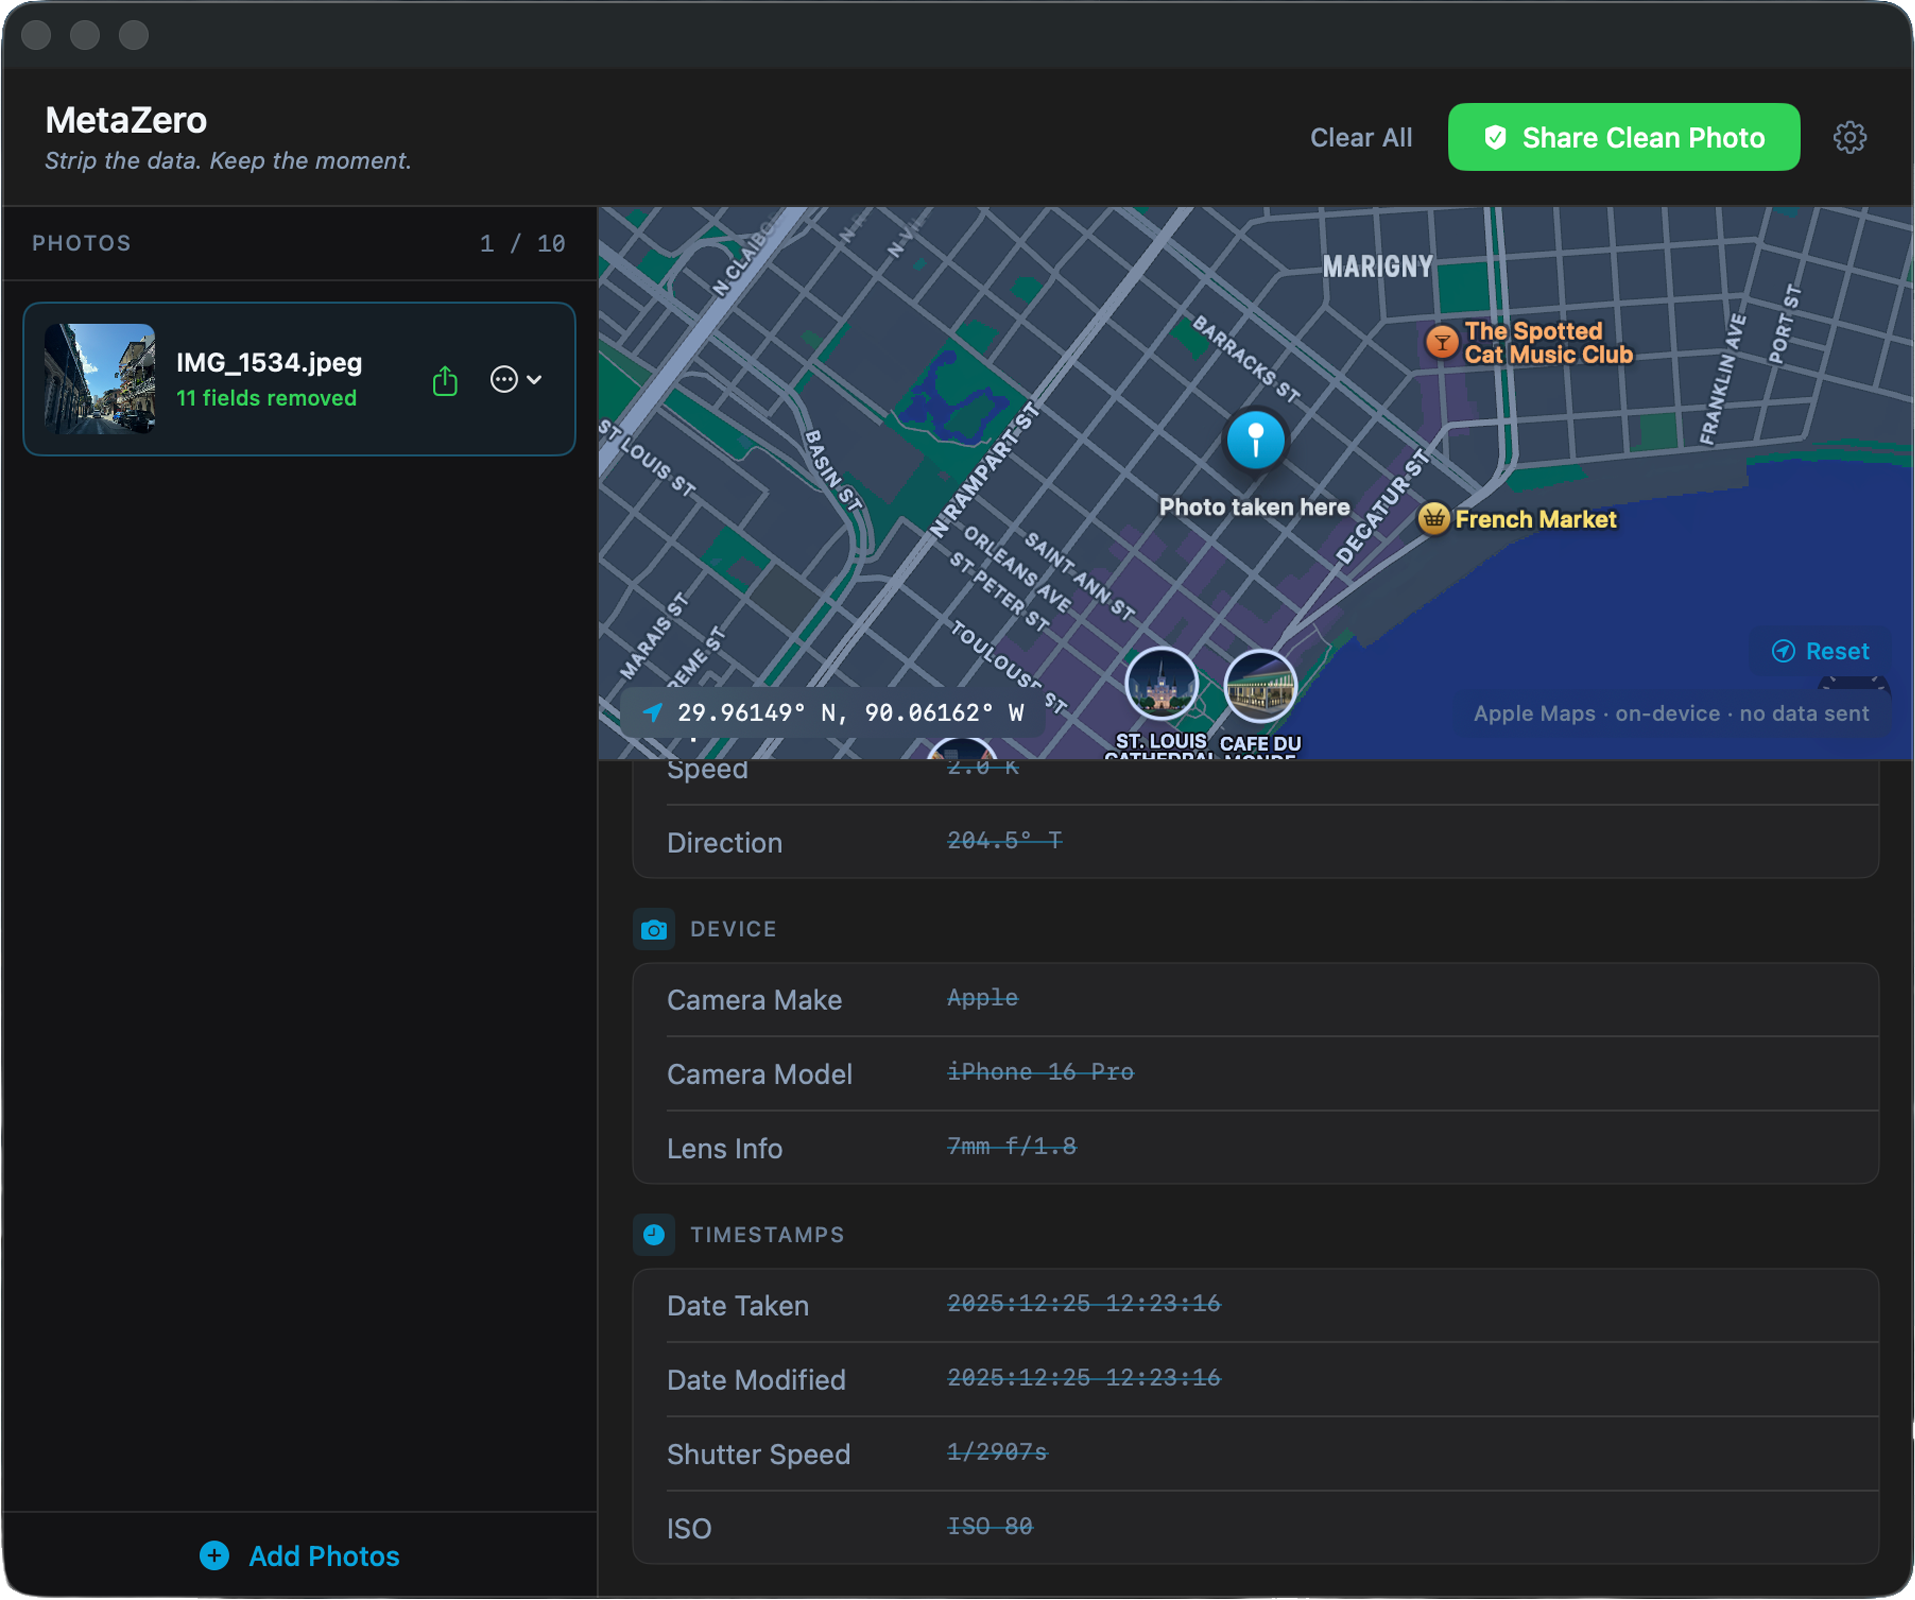
Task: Click the Camera Make value 'Apple'
Action: (x=982, y=998)
